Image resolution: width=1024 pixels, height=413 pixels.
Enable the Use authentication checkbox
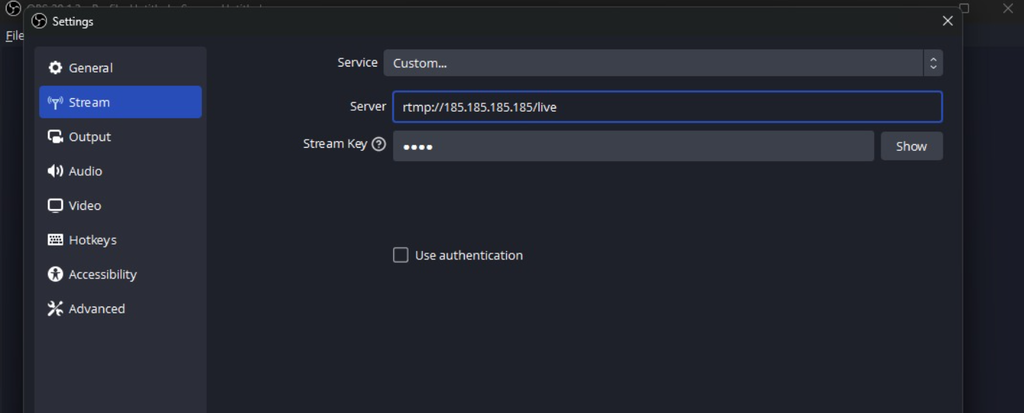pos(401,255)
